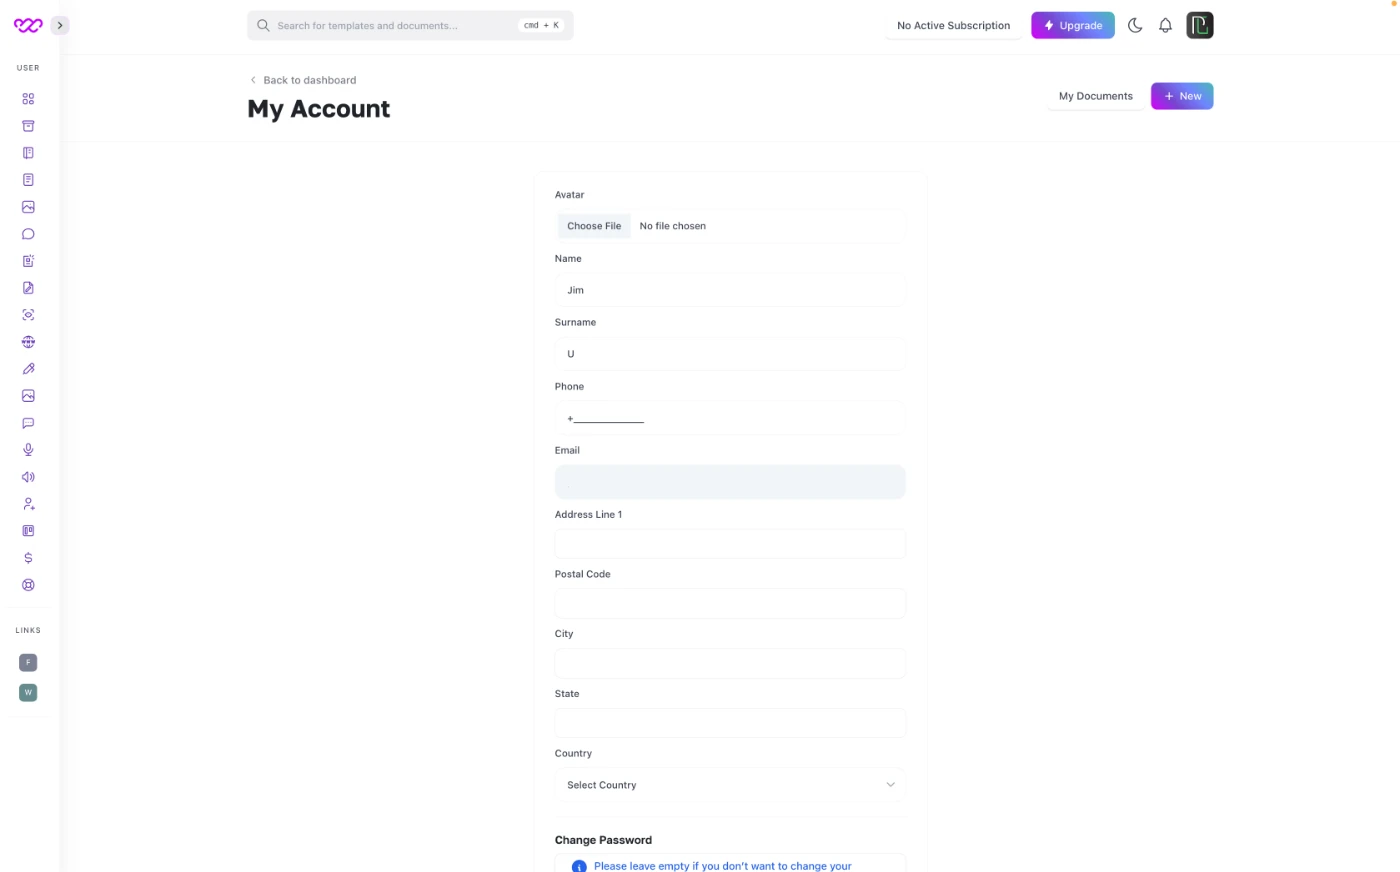The width and height of the screenshot is (1400, 872).
Task: Open the add-user icon in sidebar
Action: (x=28, y=504)
